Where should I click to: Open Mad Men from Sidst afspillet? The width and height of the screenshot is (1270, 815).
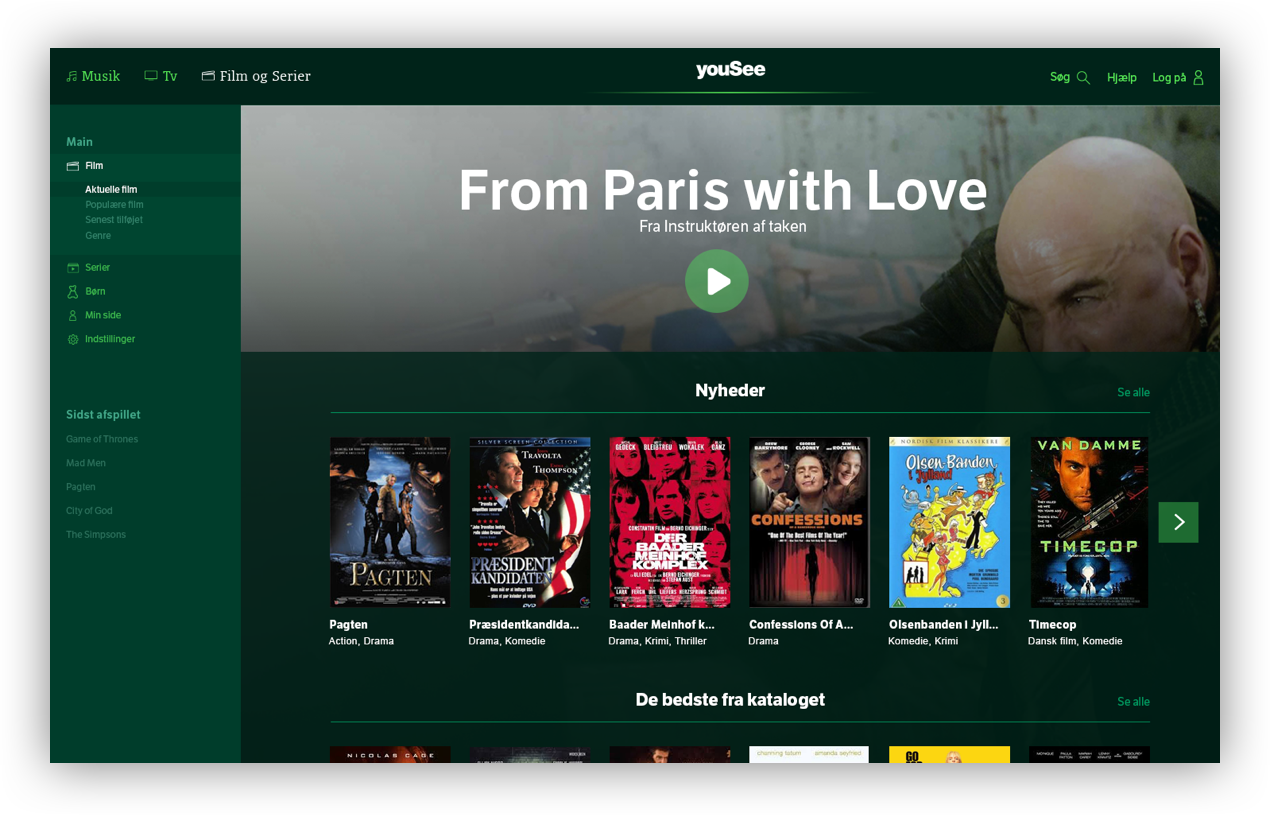(86, 463)
